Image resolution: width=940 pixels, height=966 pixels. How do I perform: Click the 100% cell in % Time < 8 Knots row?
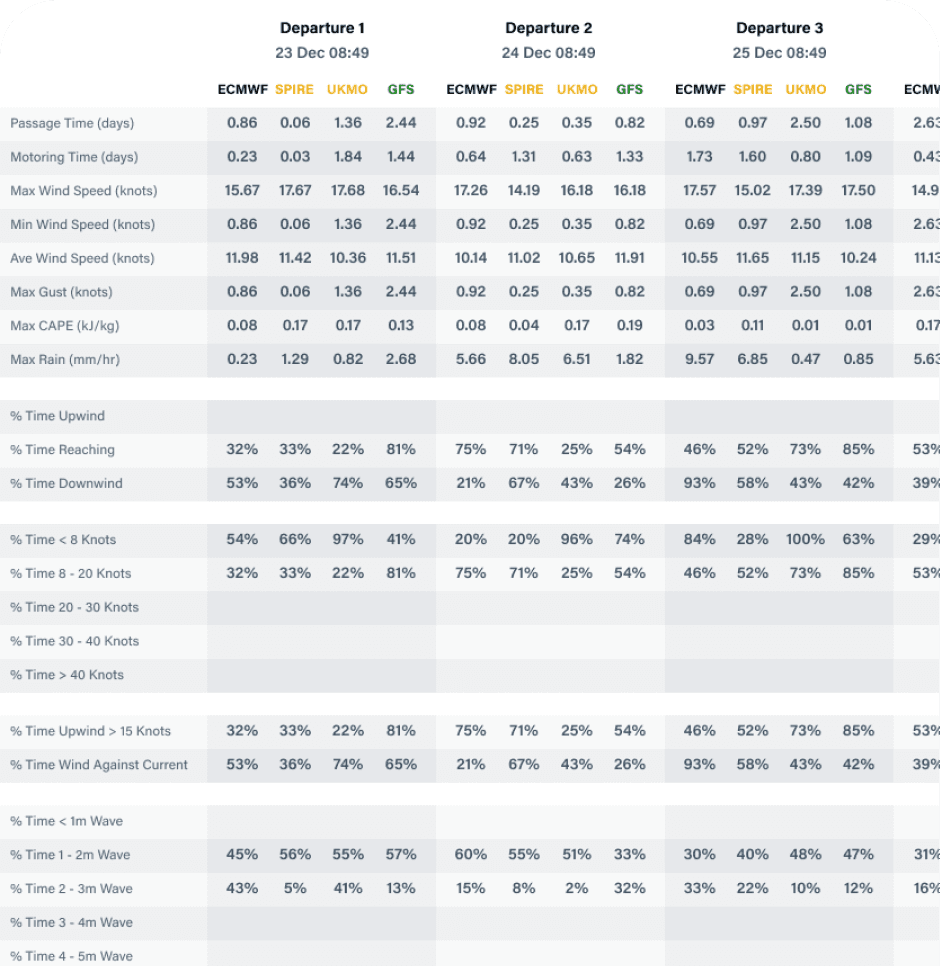pos(805,540)
